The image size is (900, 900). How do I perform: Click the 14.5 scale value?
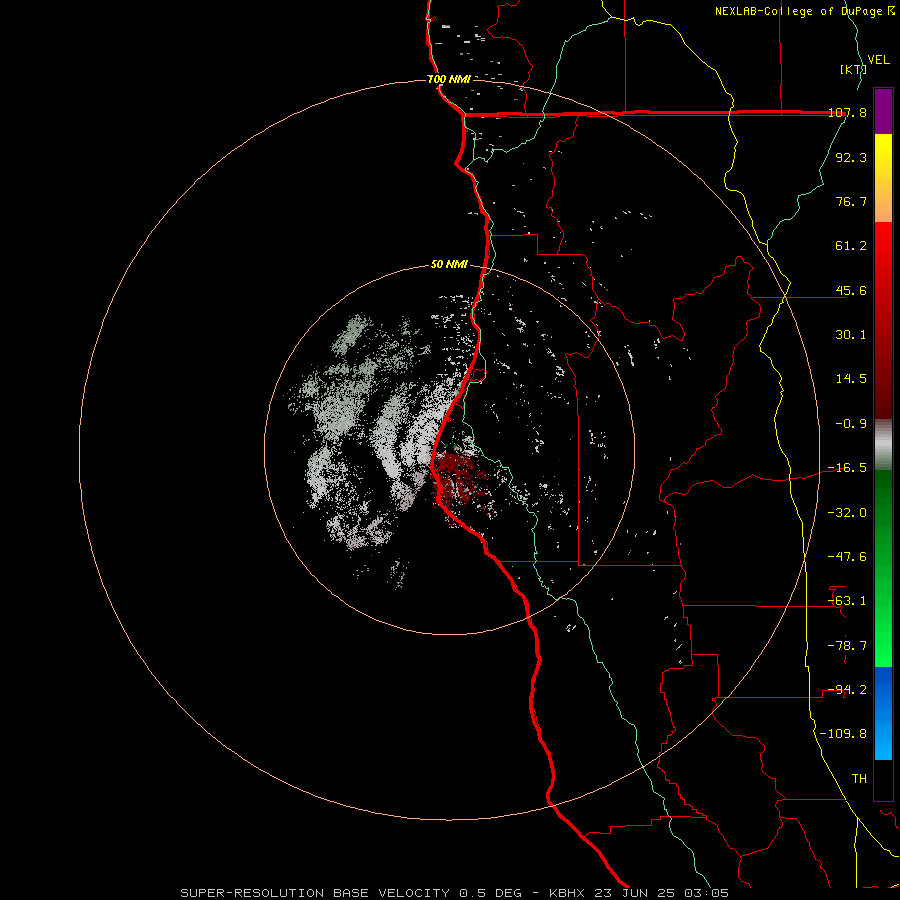click(851, 379)
